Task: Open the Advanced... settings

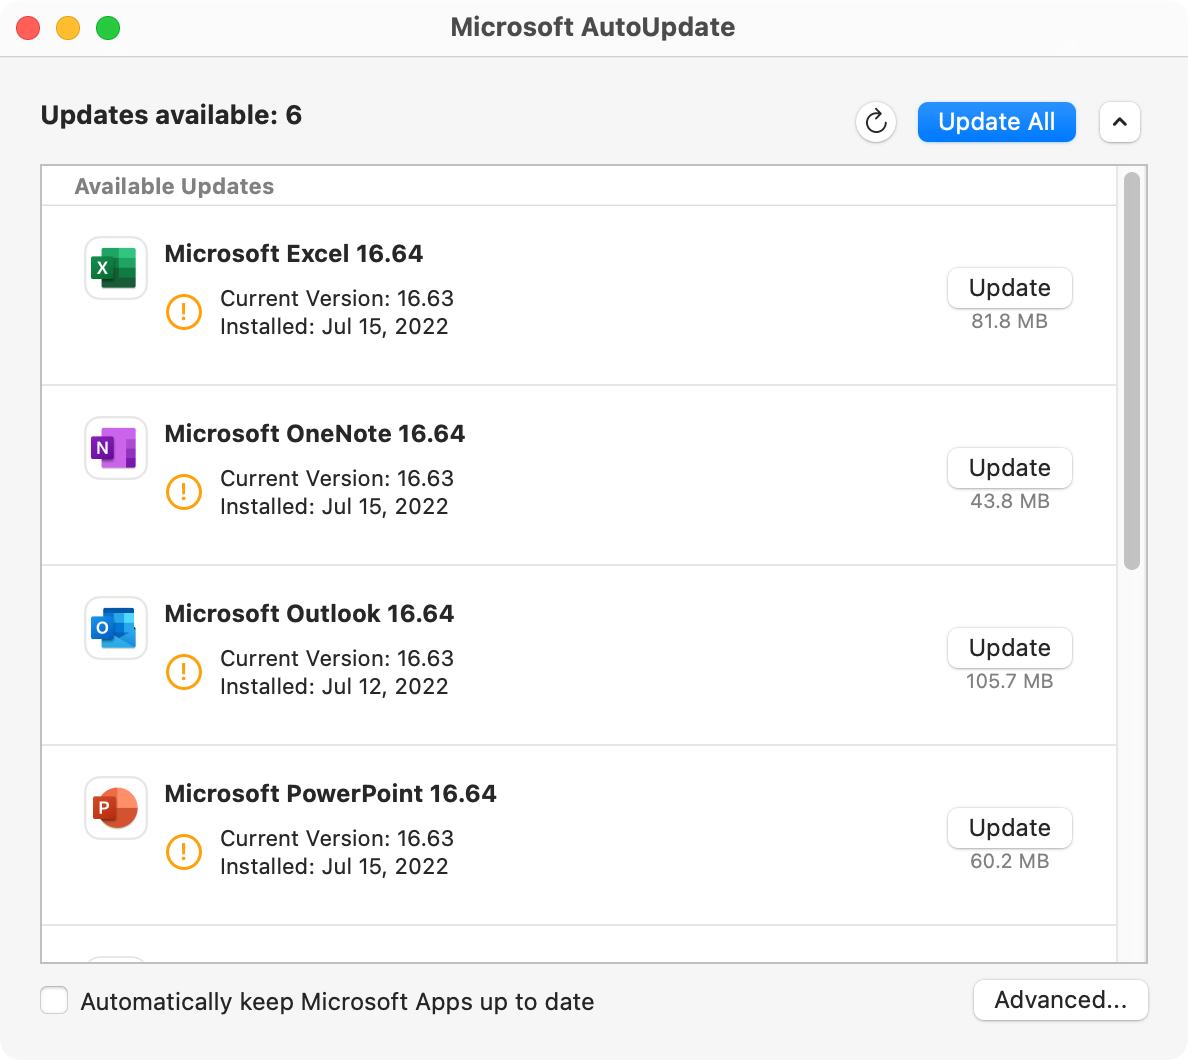Action: coord(1060,1000)
